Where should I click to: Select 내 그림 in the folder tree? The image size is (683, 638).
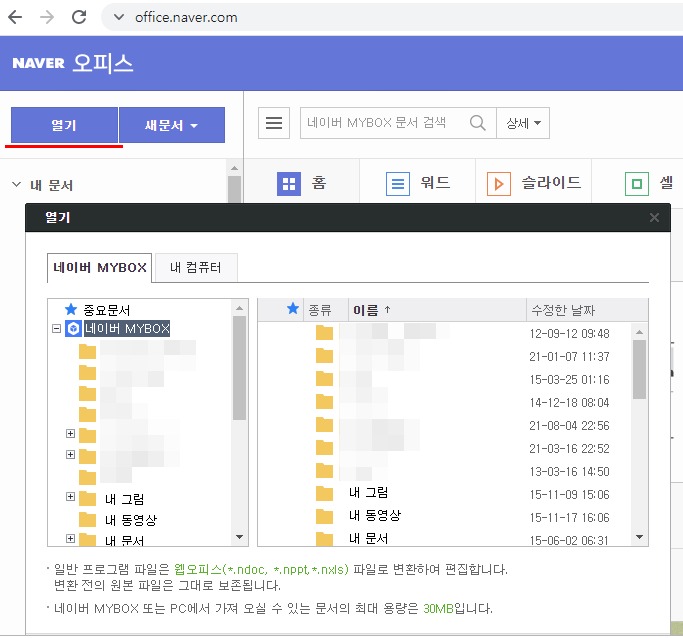pyautogui.click(x=125, y=499)
